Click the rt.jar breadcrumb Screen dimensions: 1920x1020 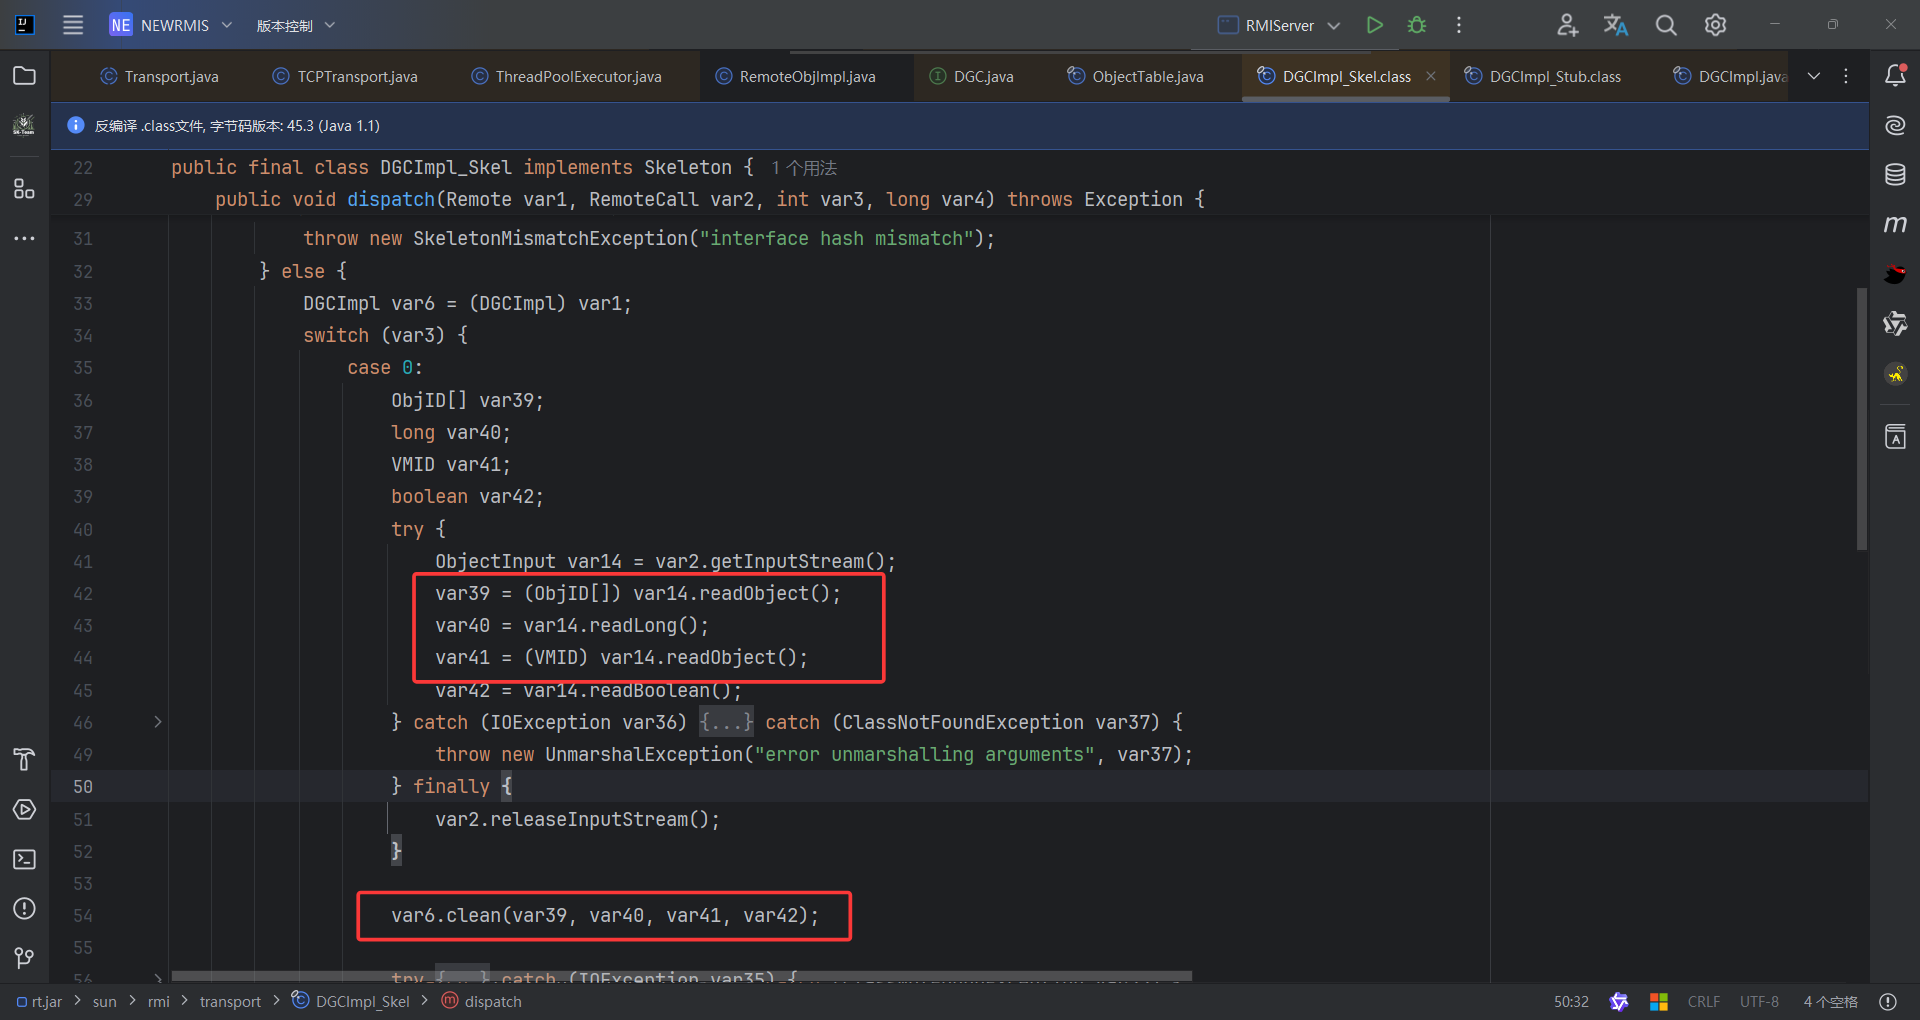(40, 1001)
